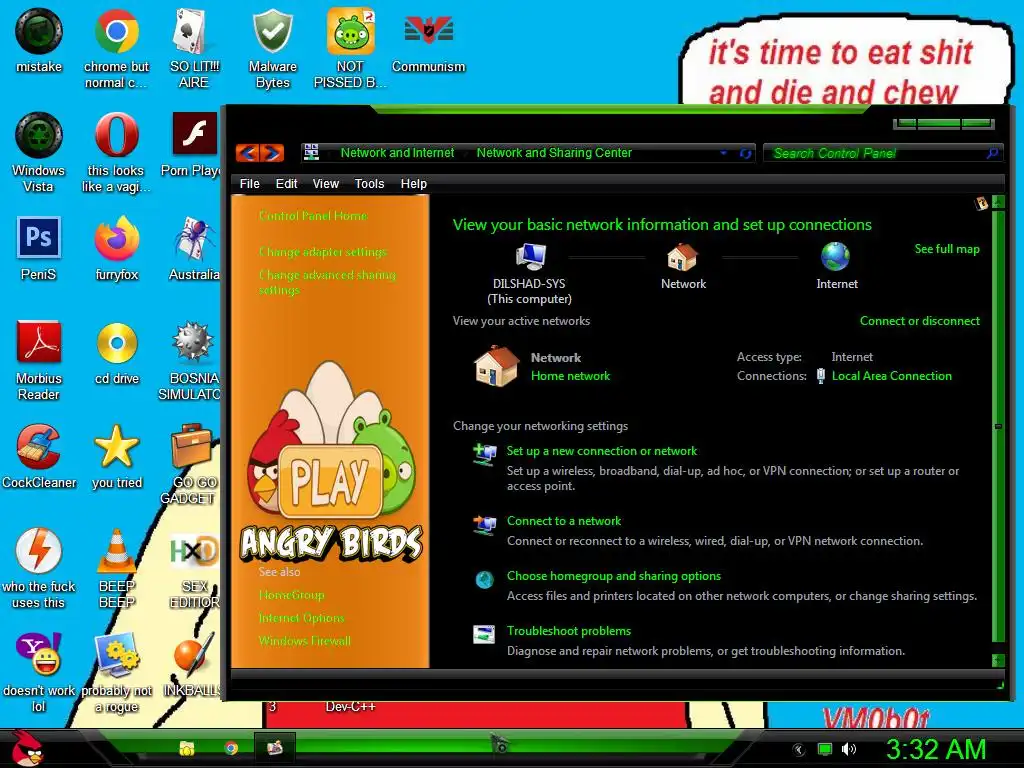Screen dimensions: 1024x768
Task: Click the Search Control Panel field
Action: coord(882,153)
